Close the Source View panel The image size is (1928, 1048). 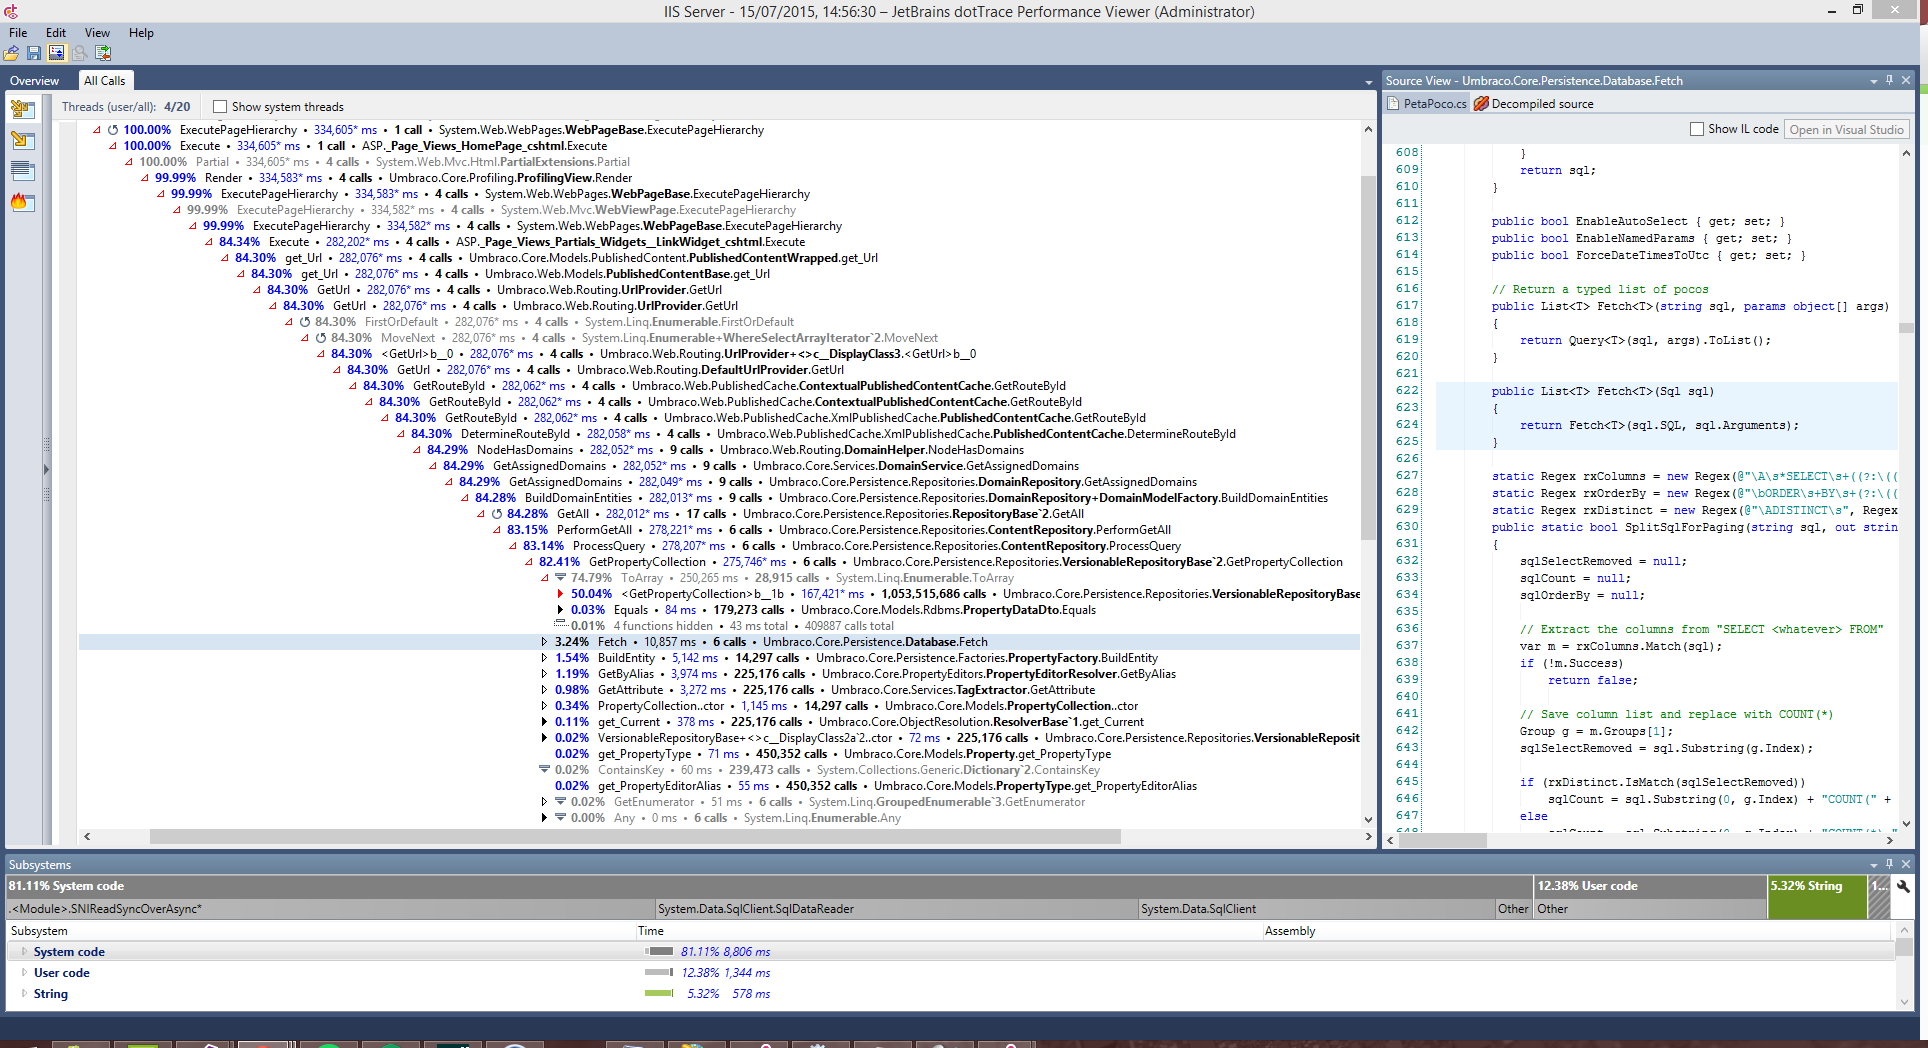(x=1906, y=80)
